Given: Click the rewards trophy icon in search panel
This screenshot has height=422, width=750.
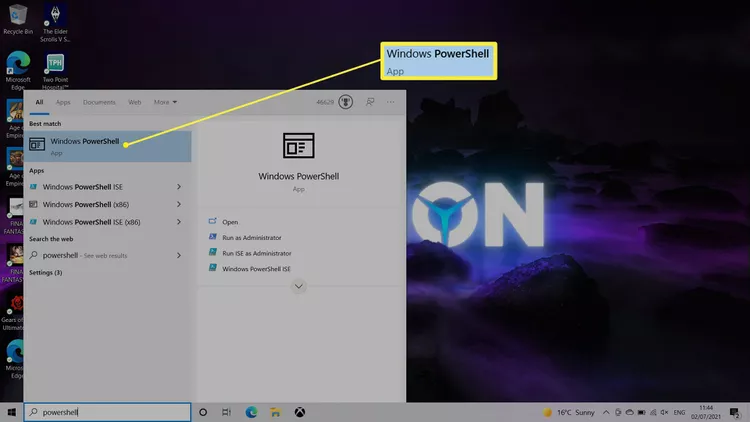Looking at the screenshot, I should pyautogui.click(x=345, y=102).
